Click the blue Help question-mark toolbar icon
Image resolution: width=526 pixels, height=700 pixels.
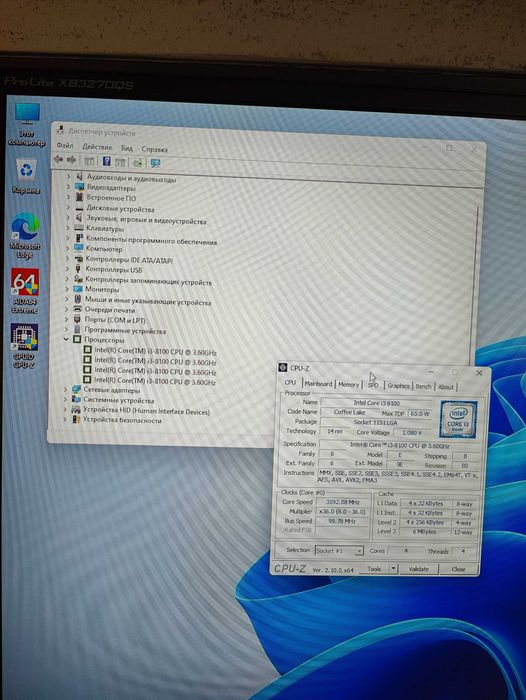[106, 161]
